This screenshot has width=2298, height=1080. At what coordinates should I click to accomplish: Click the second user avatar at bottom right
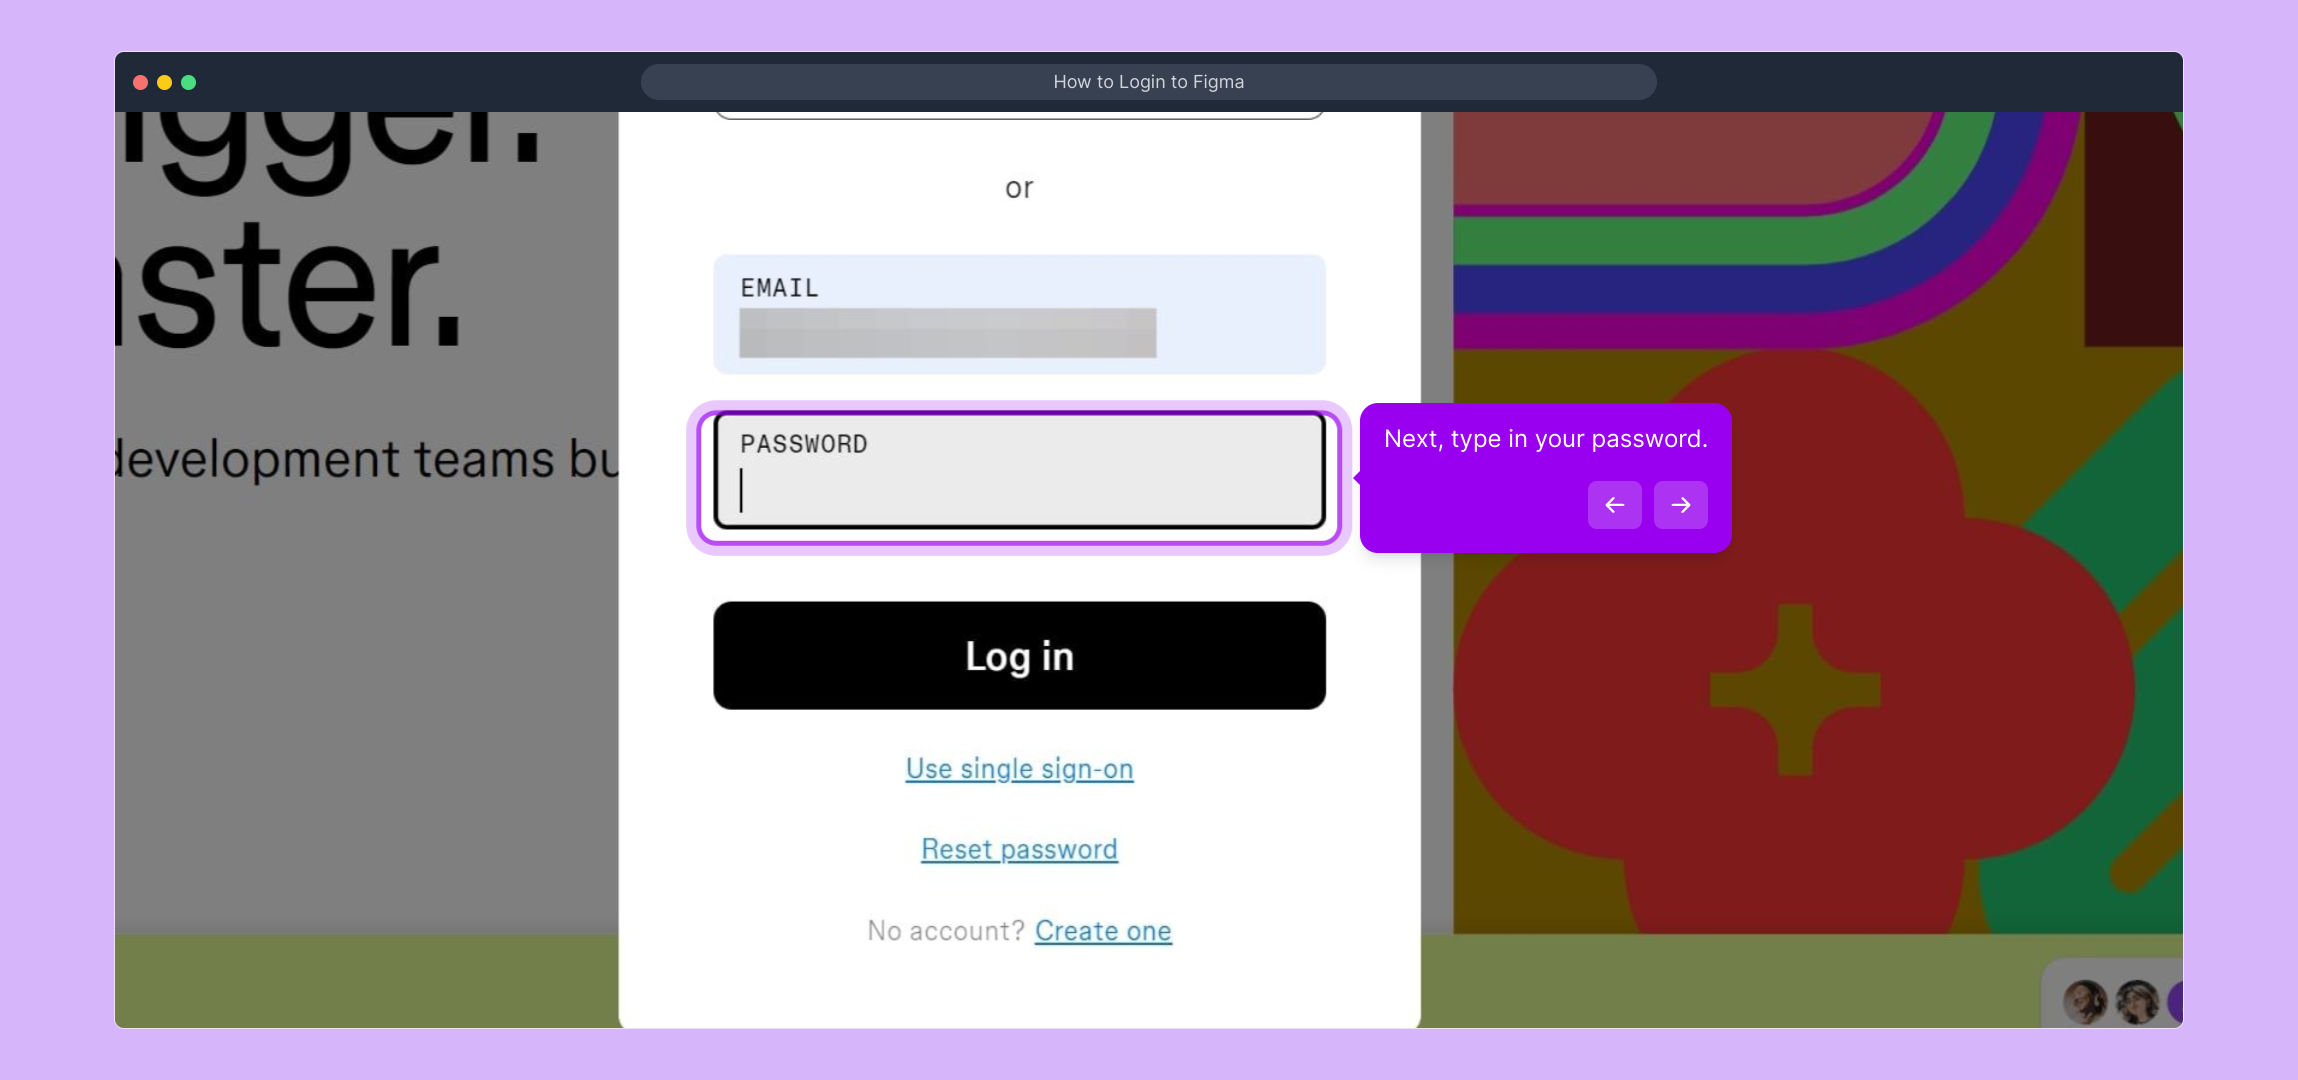coord(2137,1001)
